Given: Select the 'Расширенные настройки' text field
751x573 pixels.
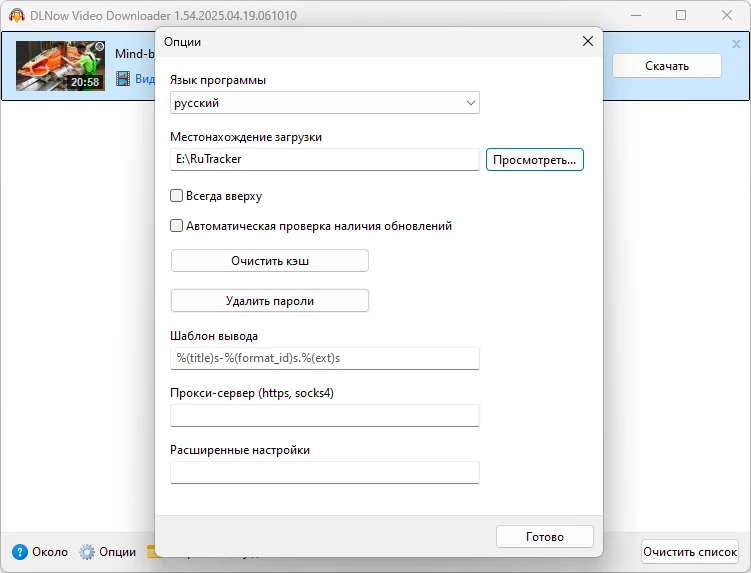Looking at the screenshot, I should click(x=325, y=472).
